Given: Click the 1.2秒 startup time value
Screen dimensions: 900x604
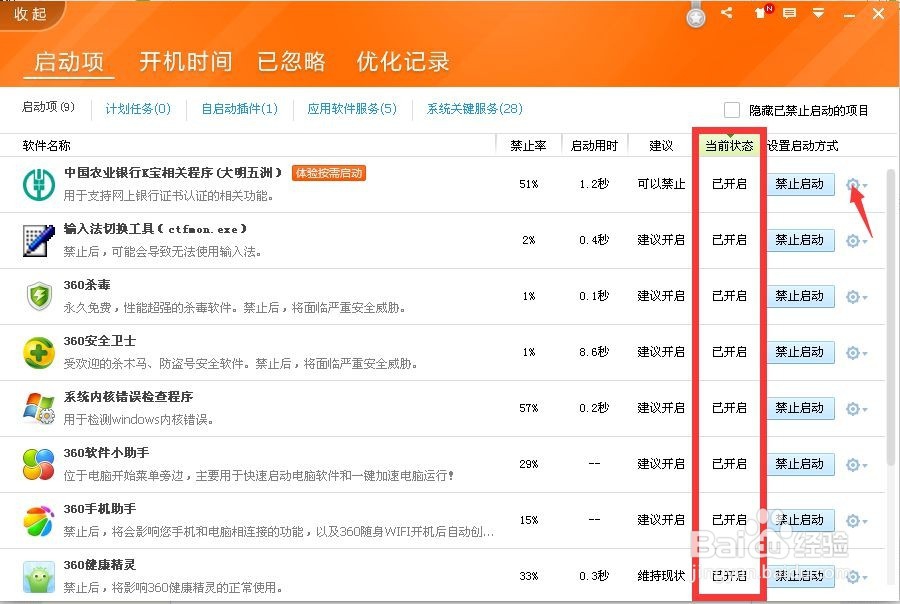Looking at the screenshot, I should (x=593, y=184).
